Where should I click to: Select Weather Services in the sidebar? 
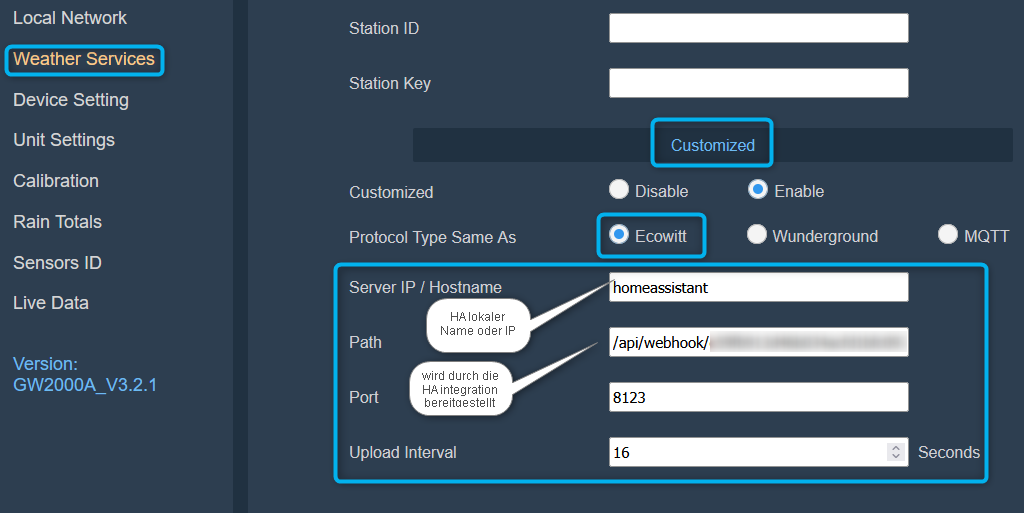[84, 59]
